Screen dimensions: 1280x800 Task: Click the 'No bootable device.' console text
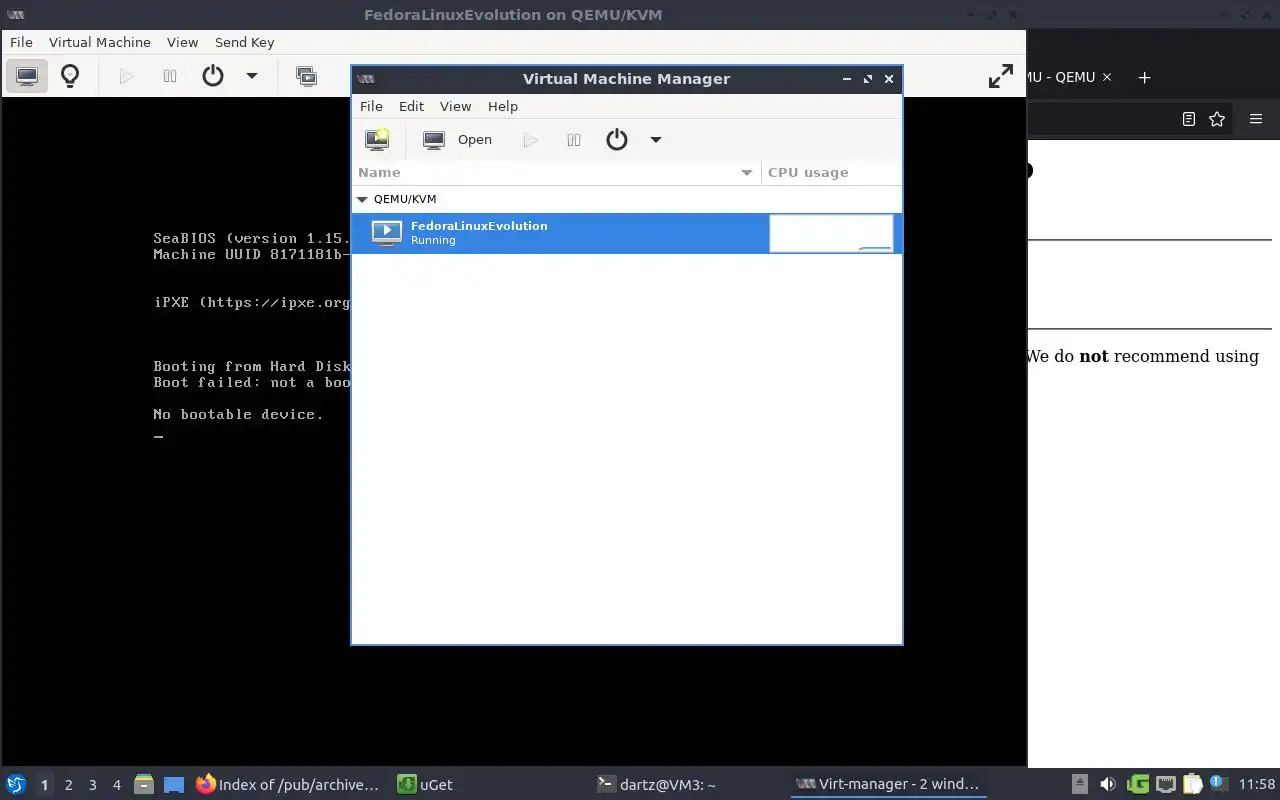click(x=238, y=414)
